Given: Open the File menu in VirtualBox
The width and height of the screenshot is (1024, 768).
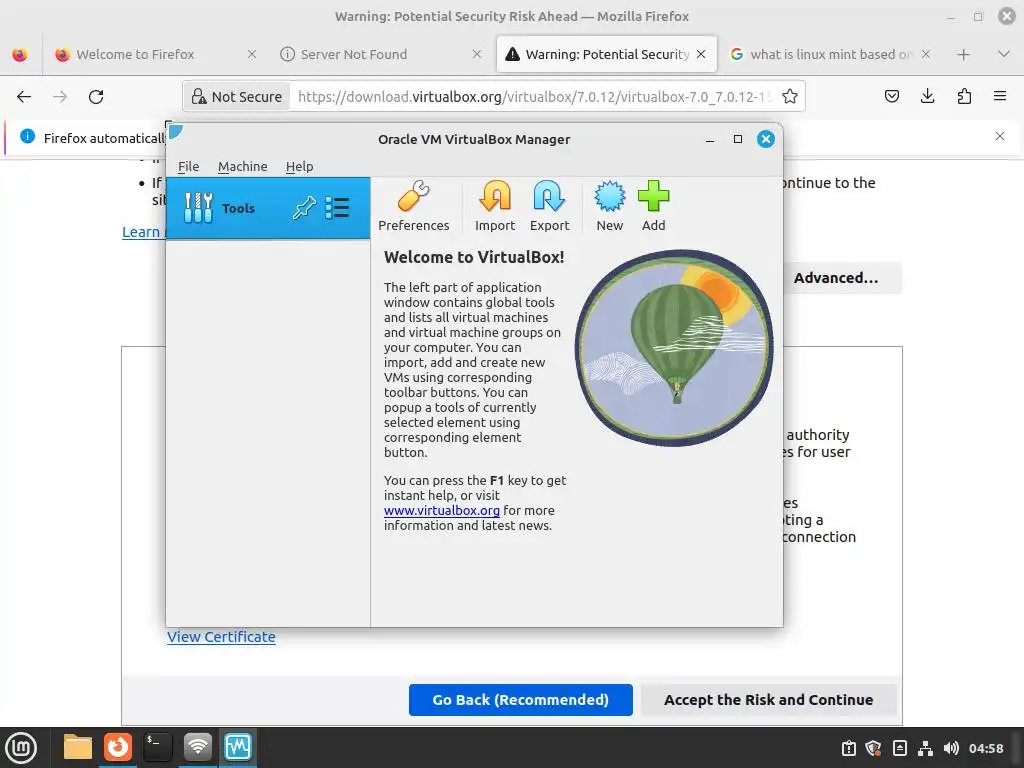Looking at the screenshot, I should pos(188,167).
